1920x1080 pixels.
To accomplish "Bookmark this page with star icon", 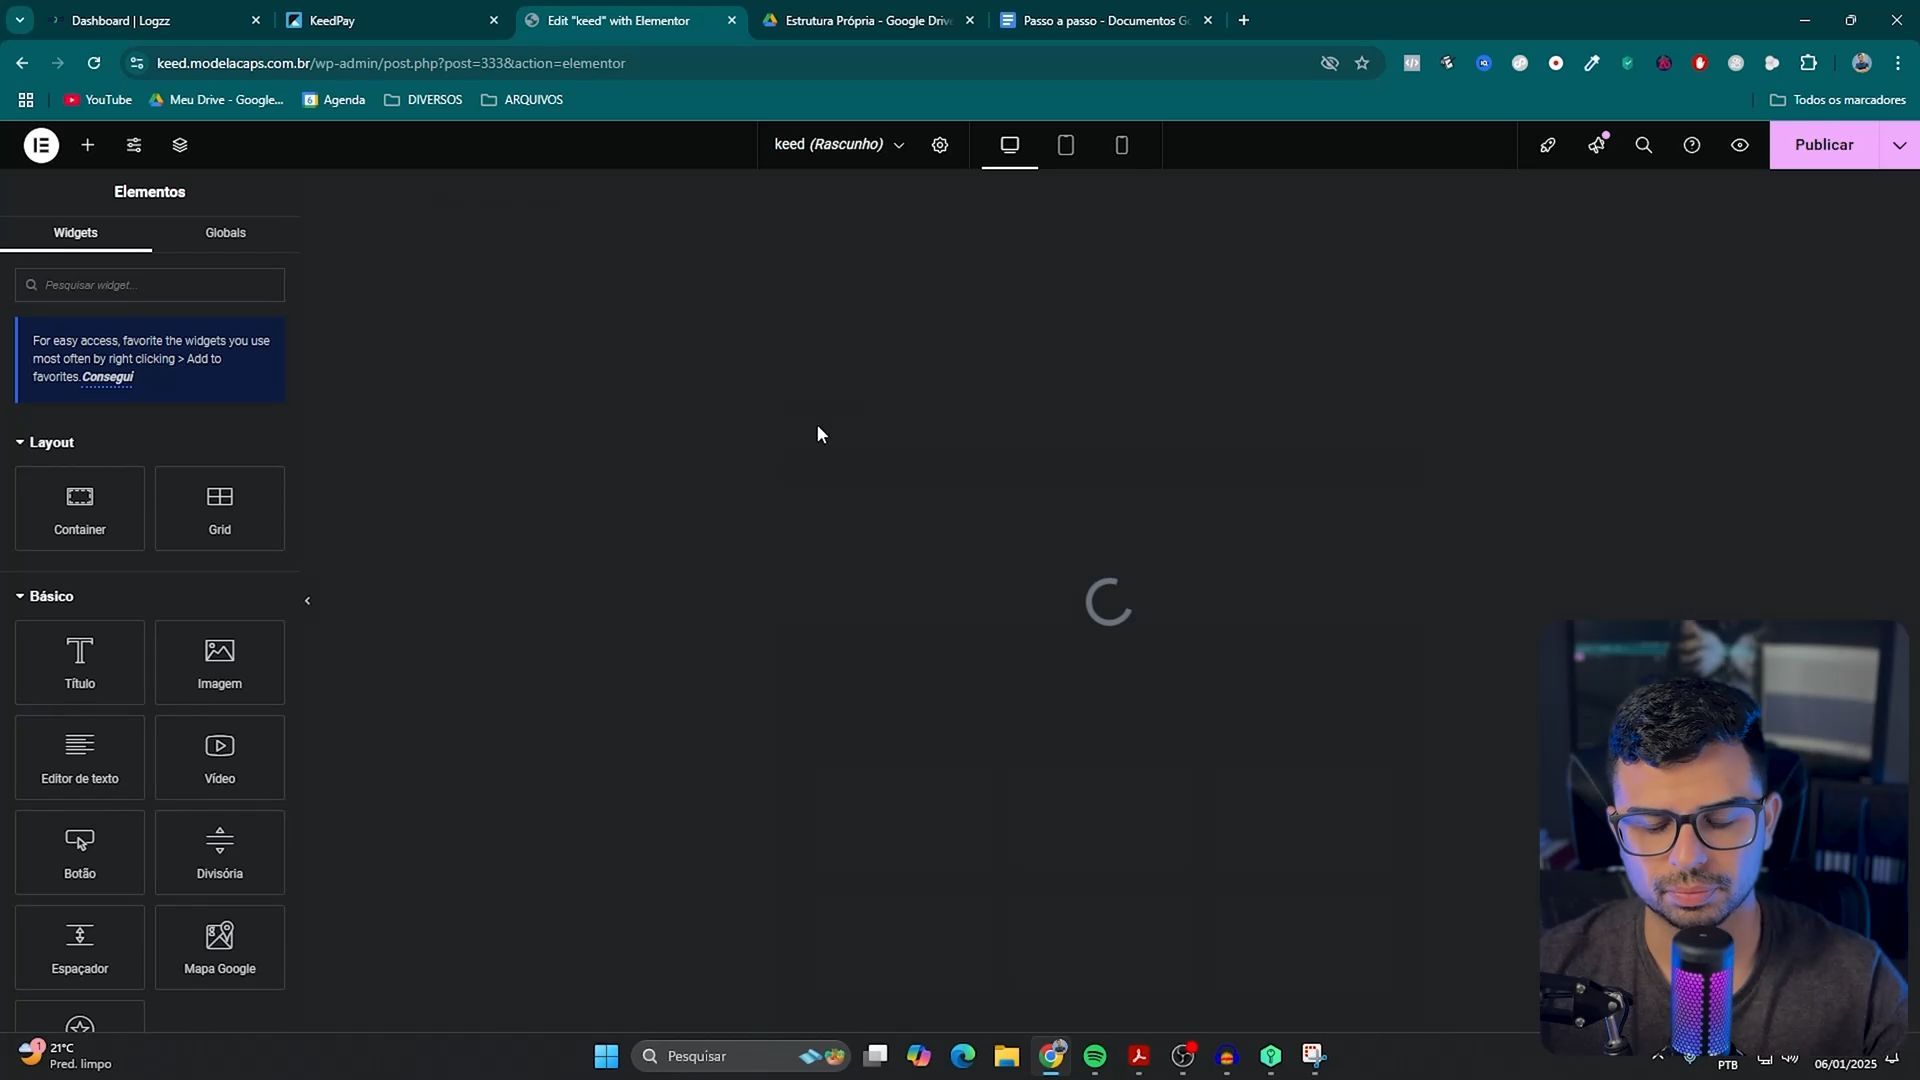I will point(1362,63).
